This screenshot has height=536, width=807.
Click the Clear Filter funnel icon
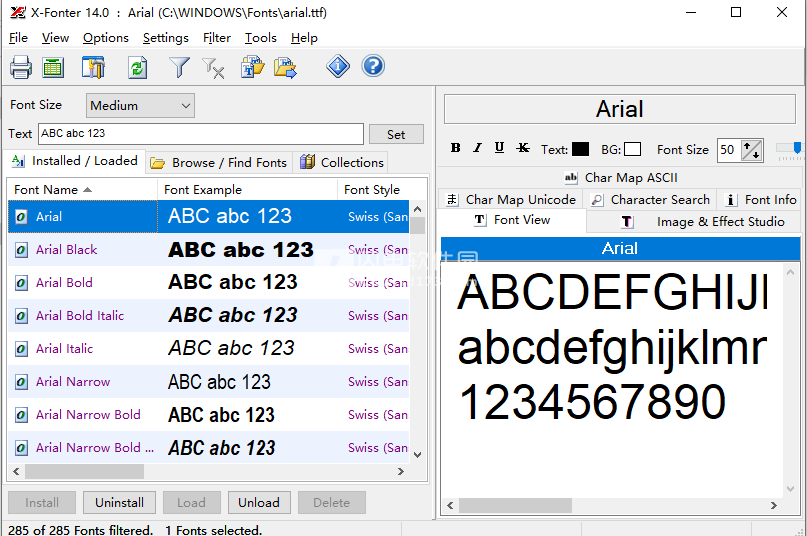click(213, 67)
